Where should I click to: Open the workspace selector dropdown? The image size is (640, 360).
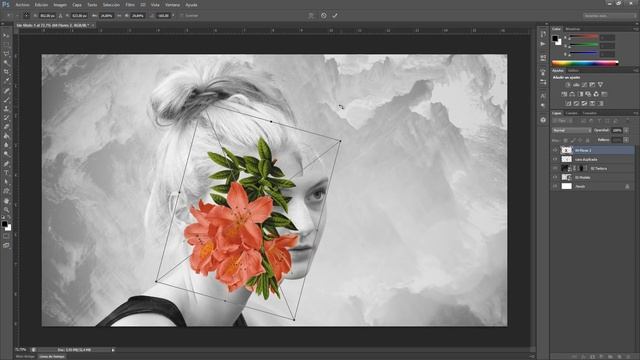pos(609,16)
